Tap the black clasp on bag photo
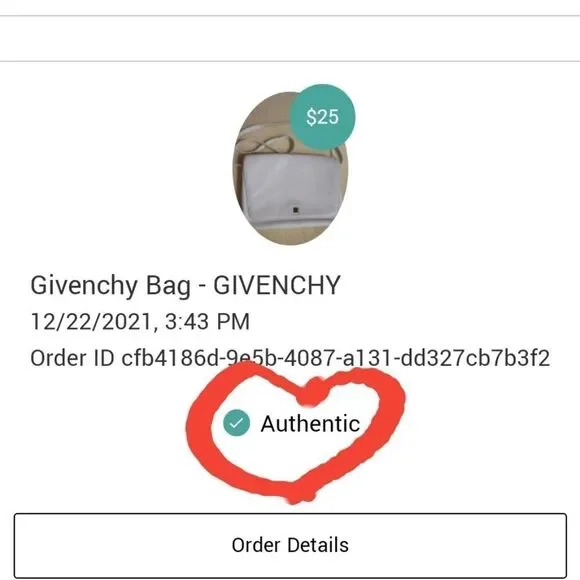The width and height of the screenshot is (580, 580). 295,210
